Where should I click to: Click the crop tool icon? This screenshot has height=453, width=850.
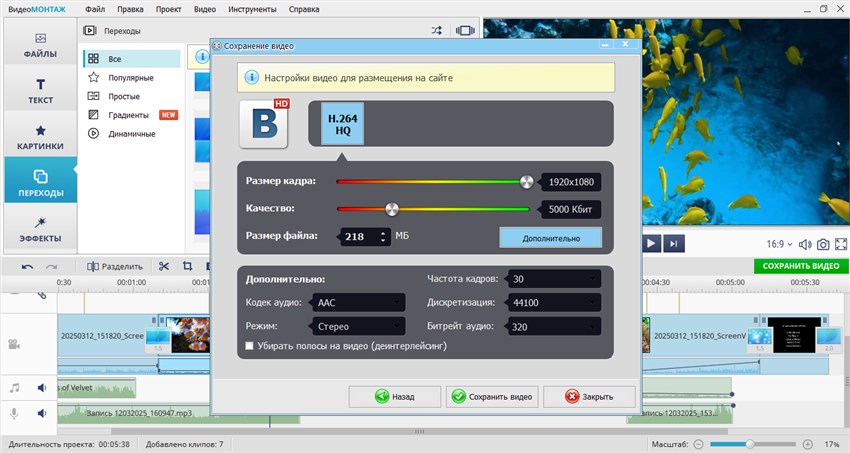point(187,267)
